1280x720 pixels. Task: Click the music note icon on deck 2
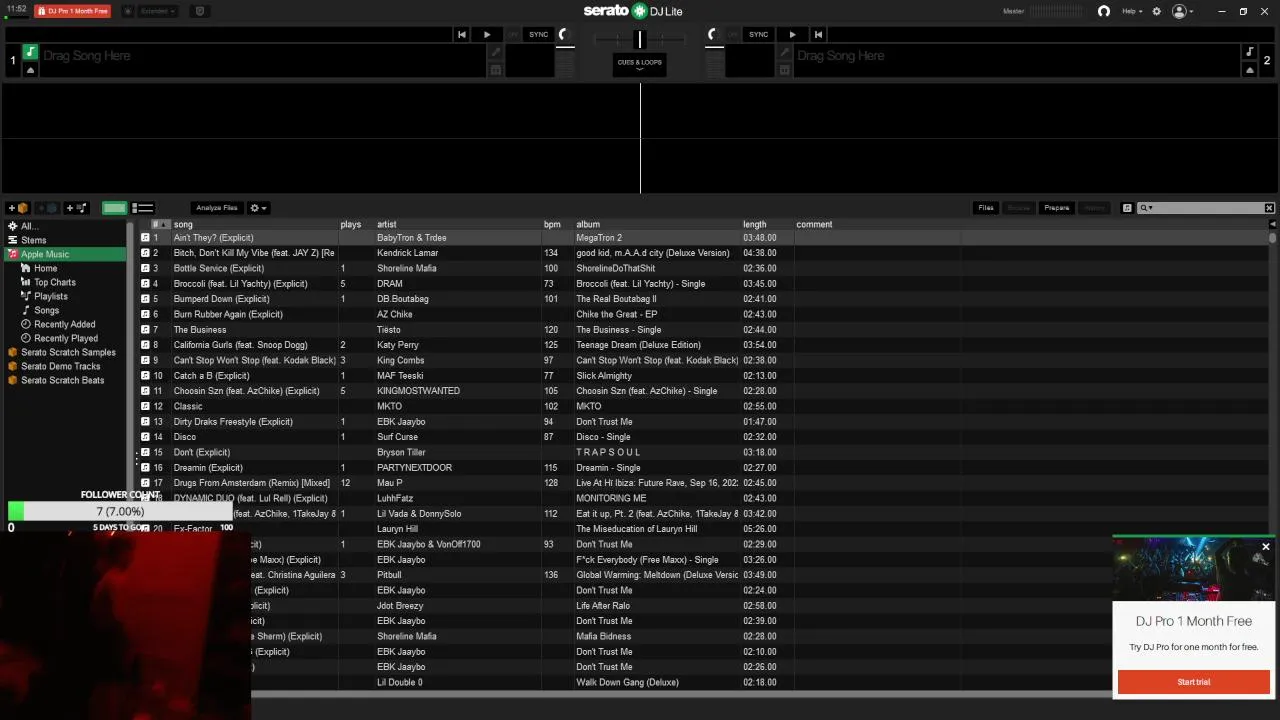(x=1249, y=52)
